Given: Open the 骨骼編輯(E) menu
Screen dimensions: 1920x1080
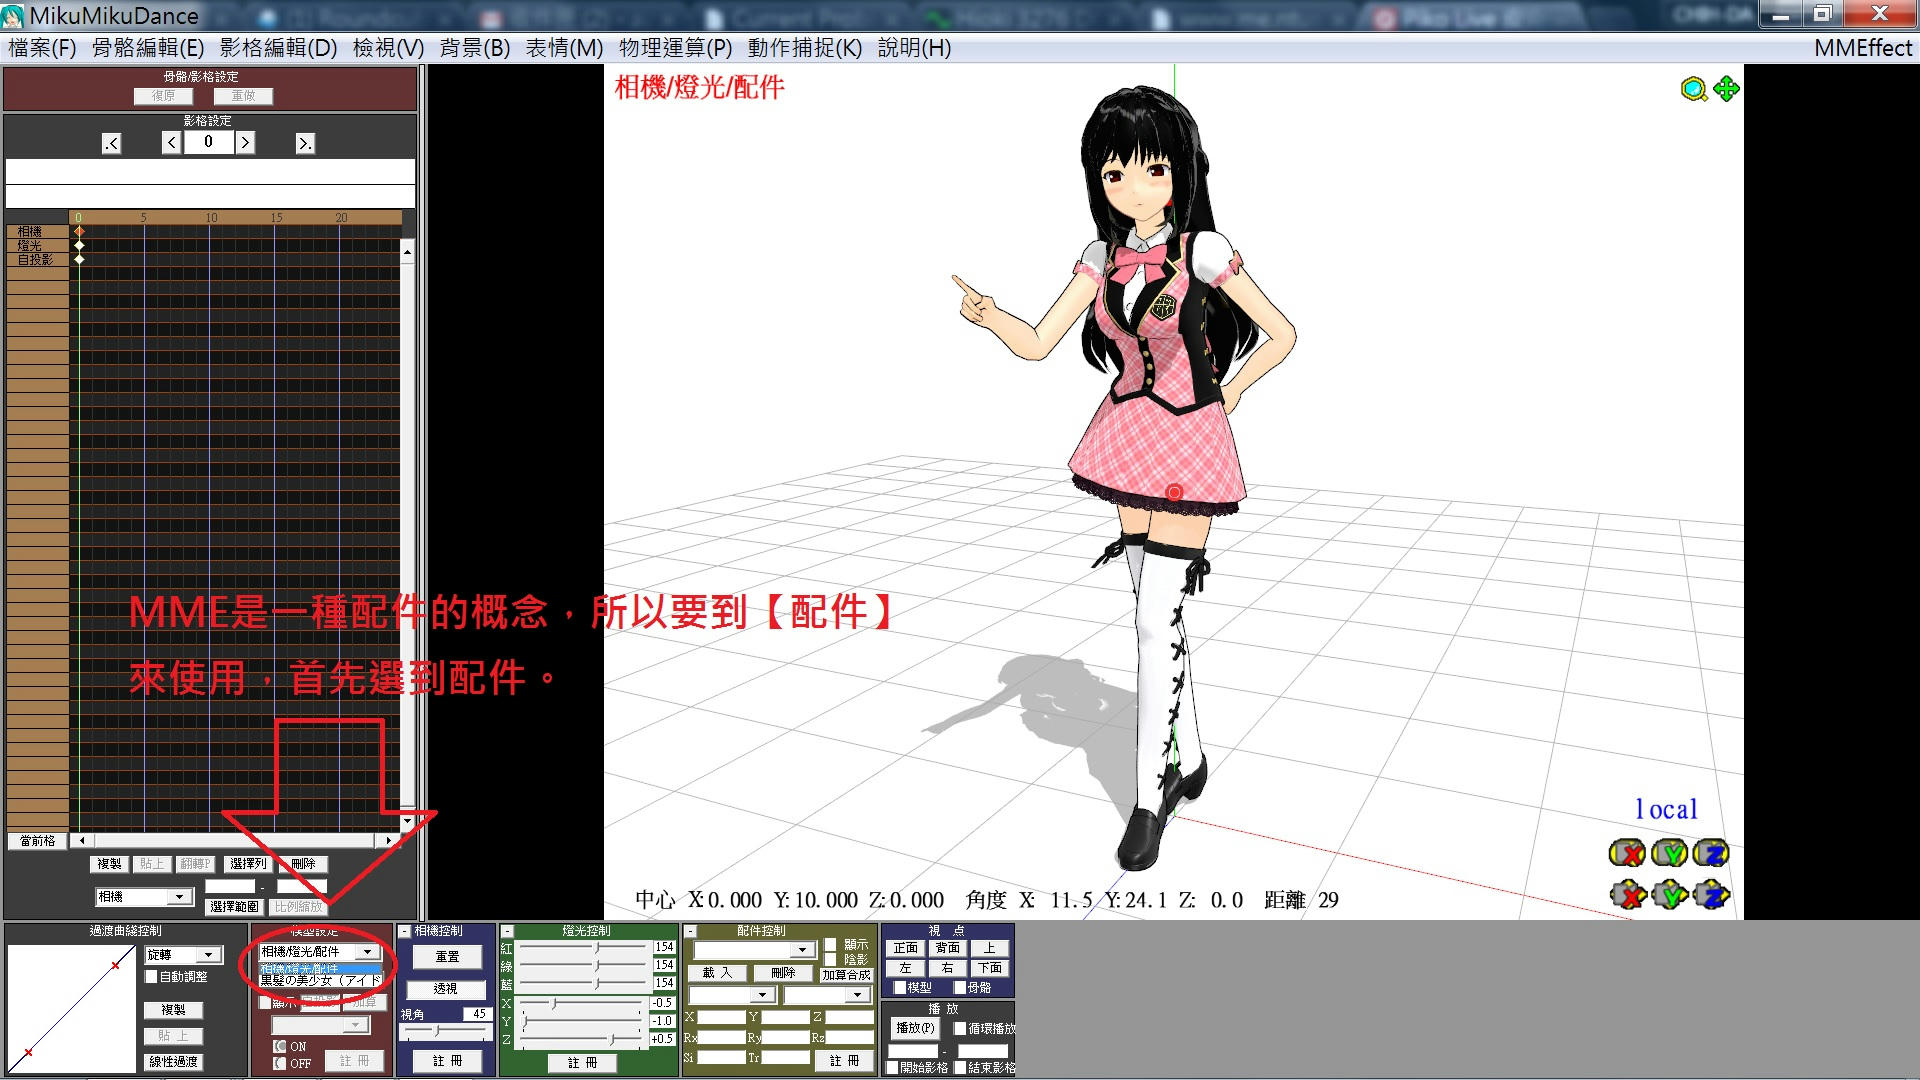Looking at the screenshot, I should [148, 48].
